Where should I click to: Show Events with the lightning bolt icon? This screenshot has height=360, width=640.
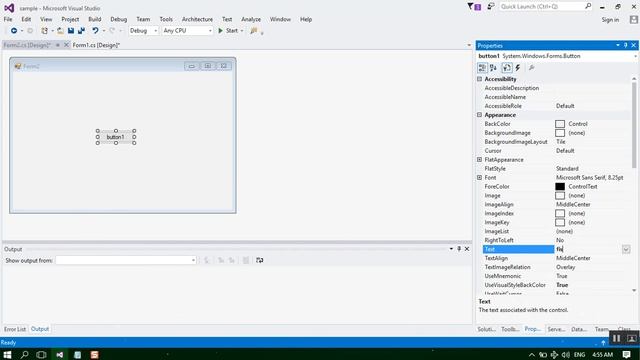click(x=518, y=68)
